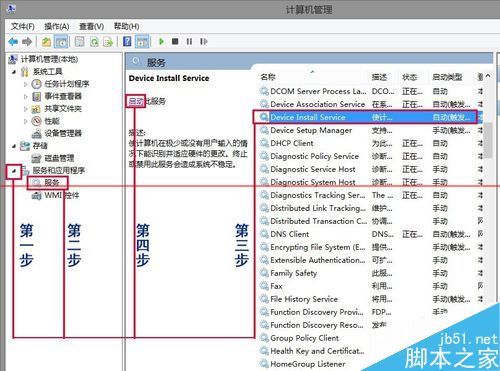
Task: Select Device Setup Manager row
Action: pyautogui.click(x=370, y=130)
